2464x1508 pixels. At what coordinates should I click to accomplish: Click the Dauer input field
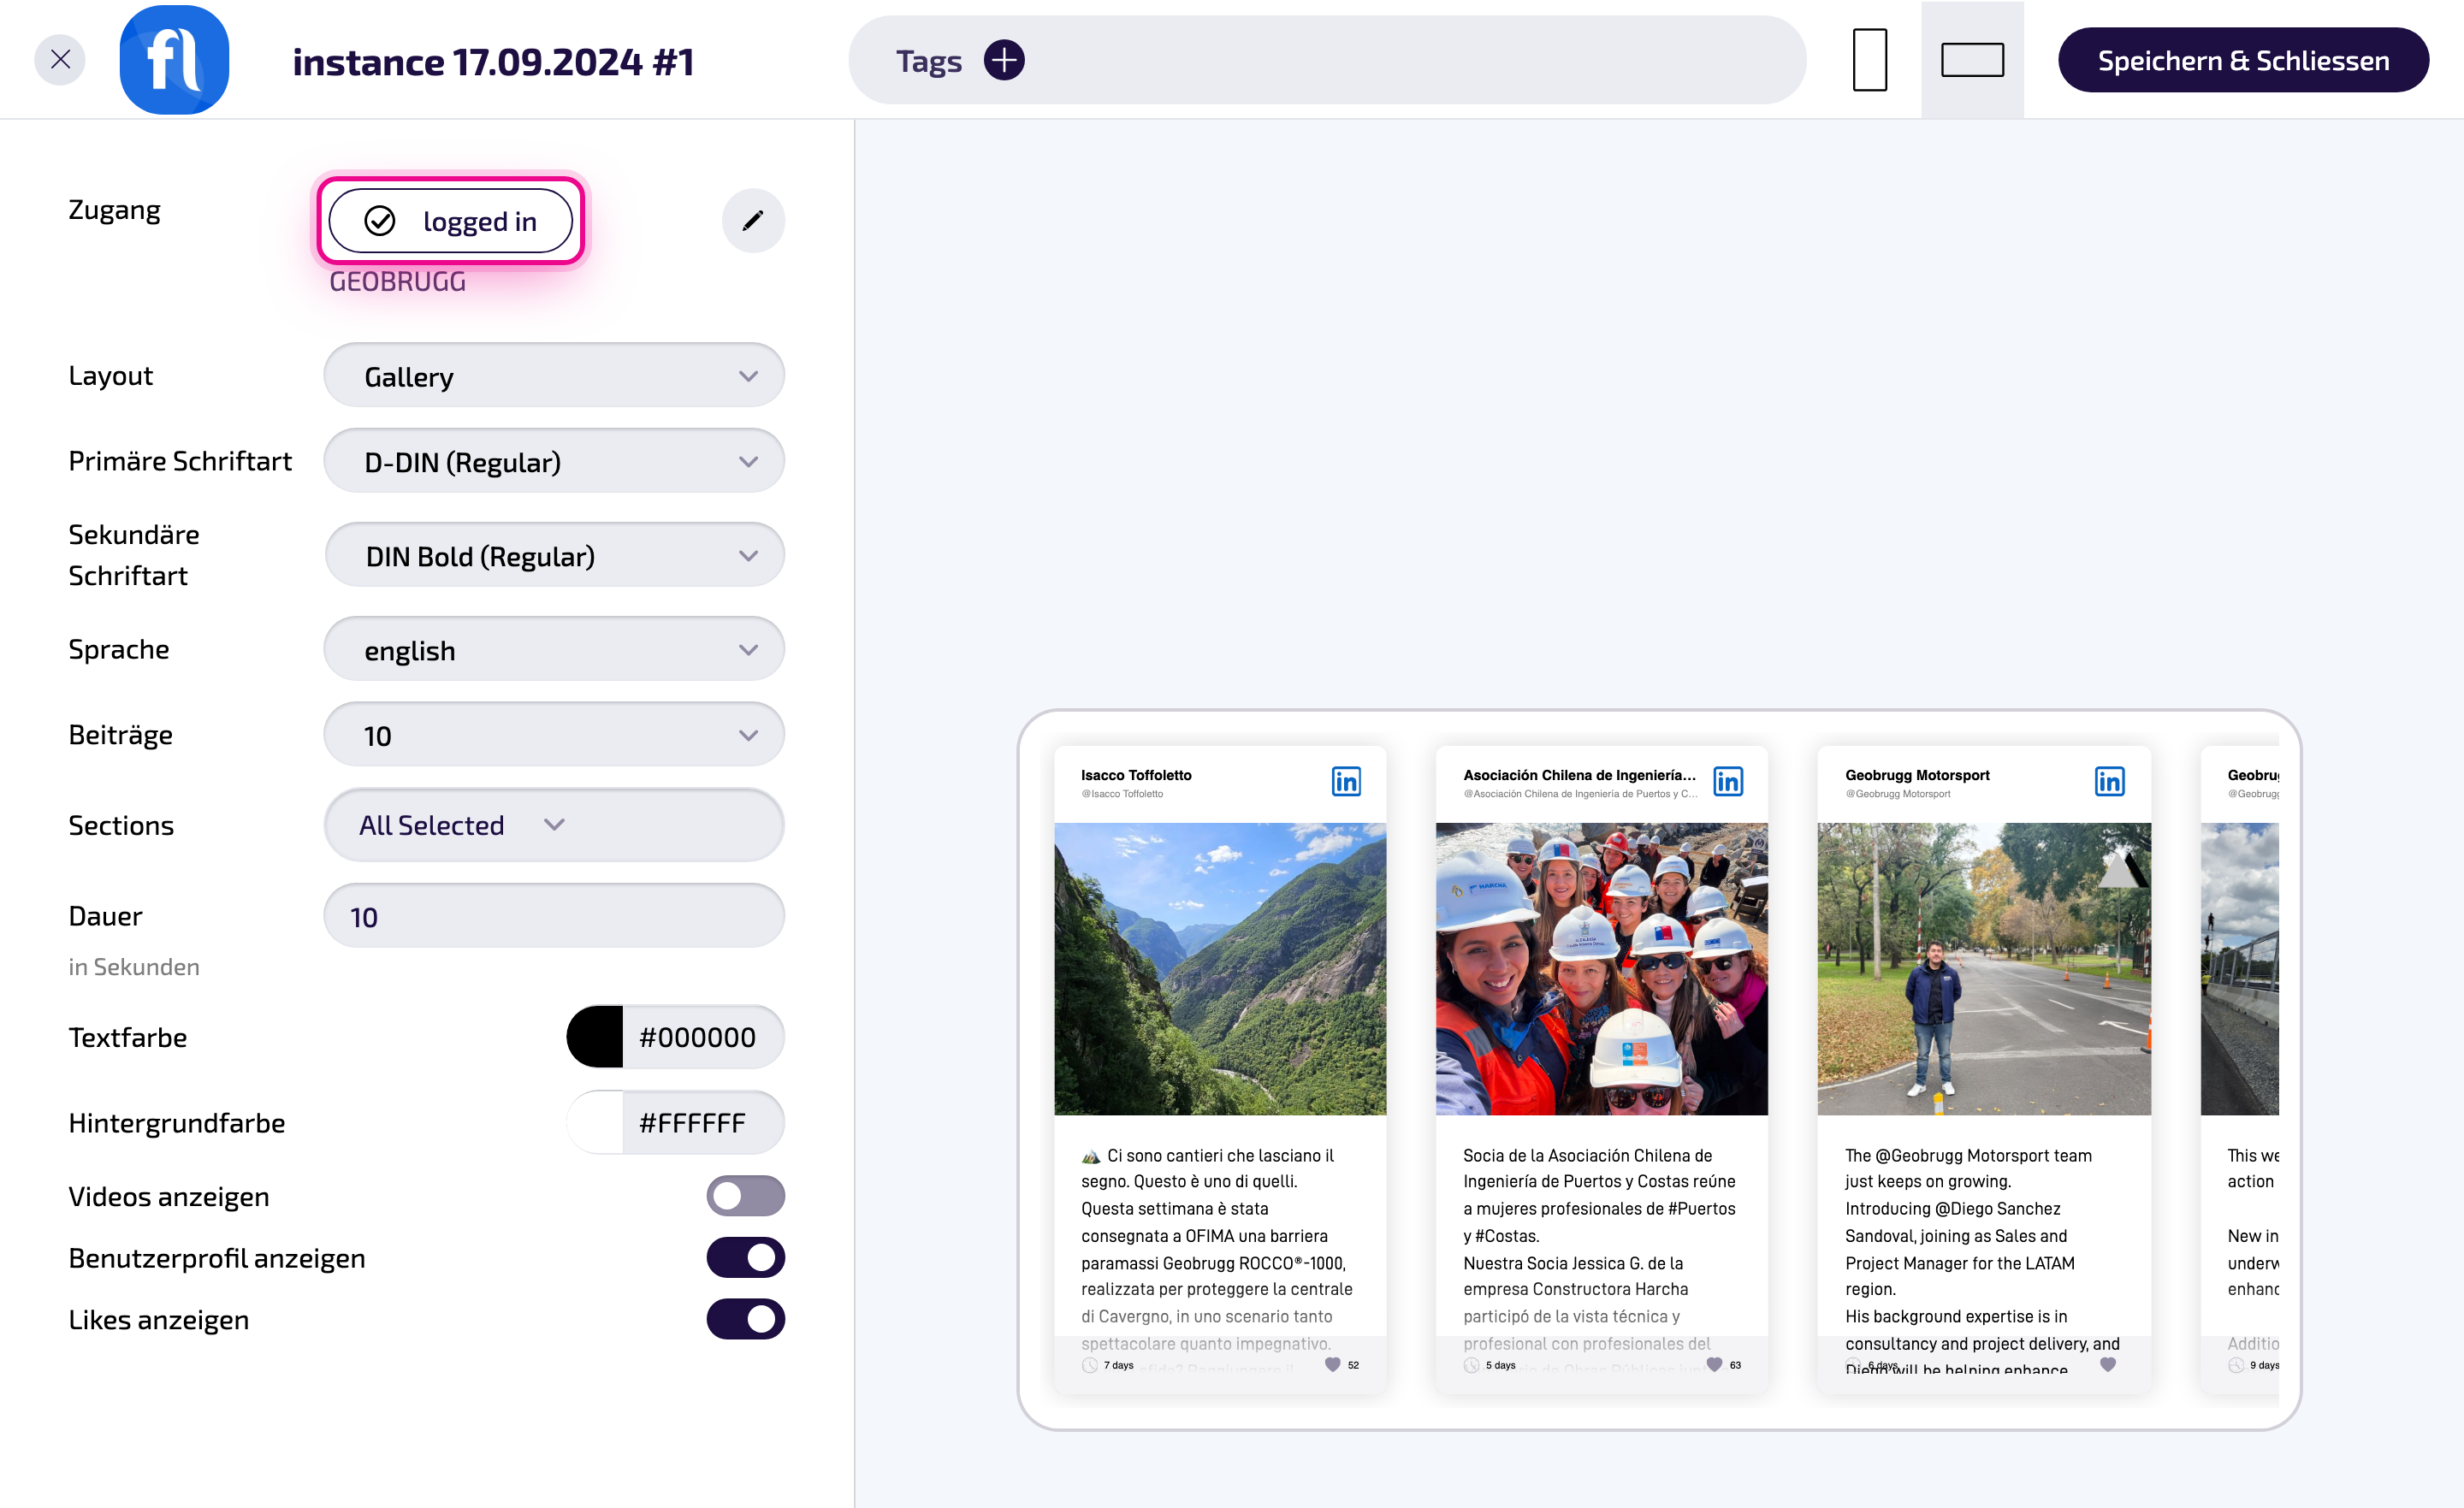pyautogui.click(x=554, y=916)
